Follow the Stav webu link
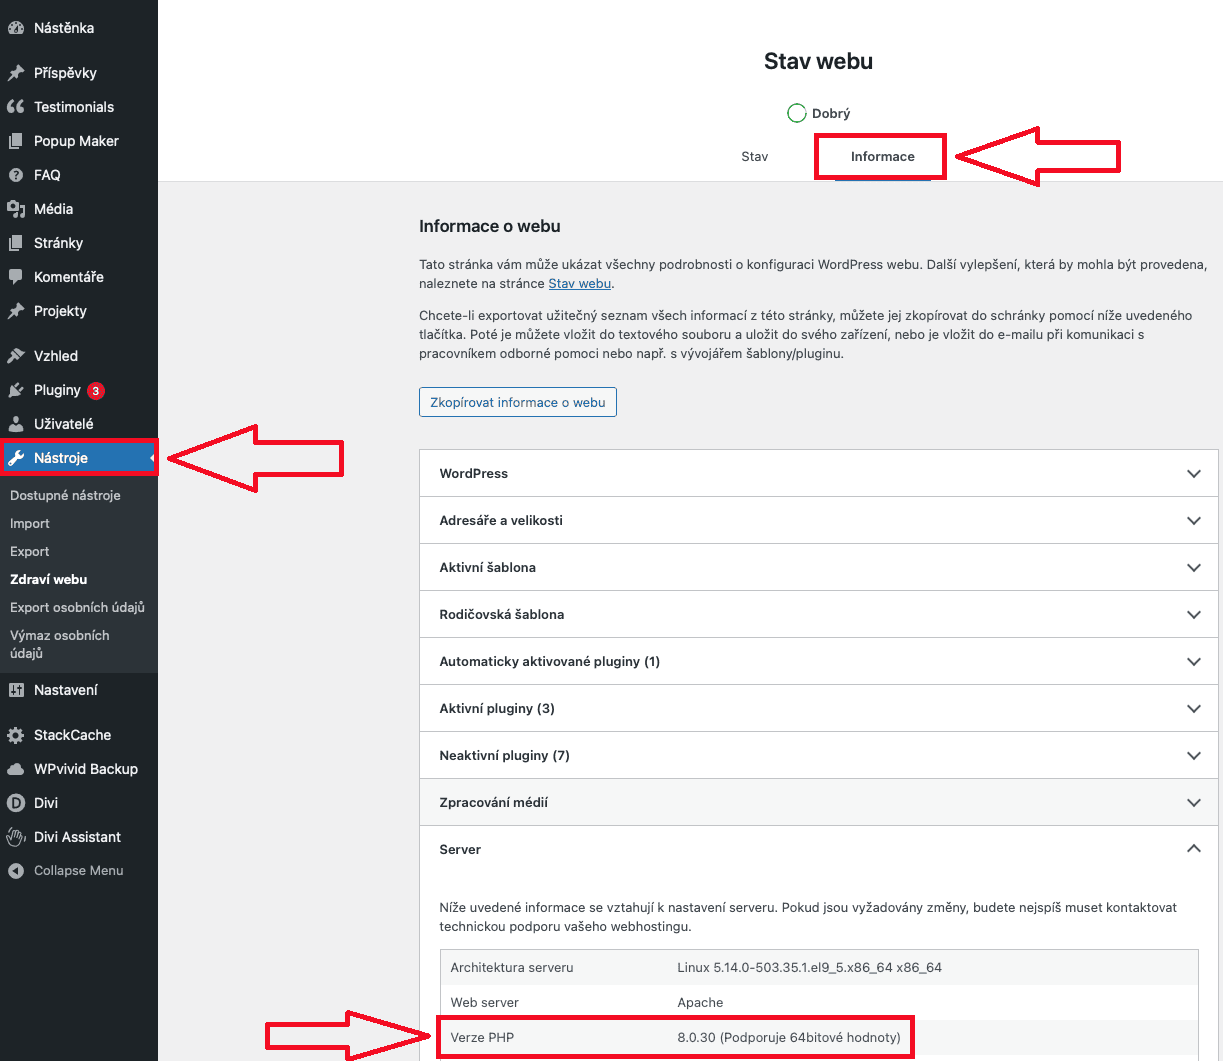The width and height of the screenshot is (1223, 1061). [580, 284]
